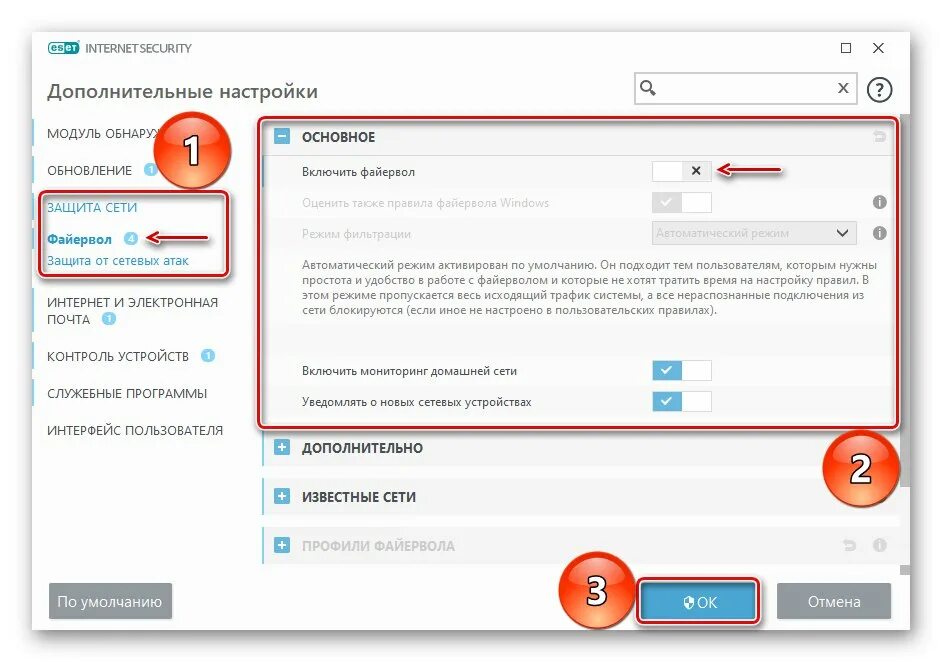This screenshot has height=662, width=942.
Task: Collapse the Основное section
Action: [x=282, y=136]
